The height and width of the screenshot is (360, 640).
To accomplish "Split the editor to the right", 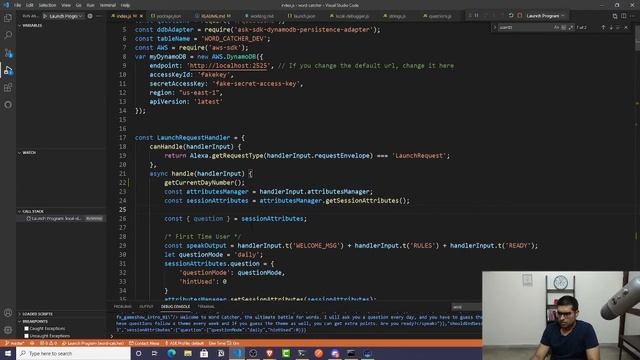I will pyautogui.click(x=623, y=16).
